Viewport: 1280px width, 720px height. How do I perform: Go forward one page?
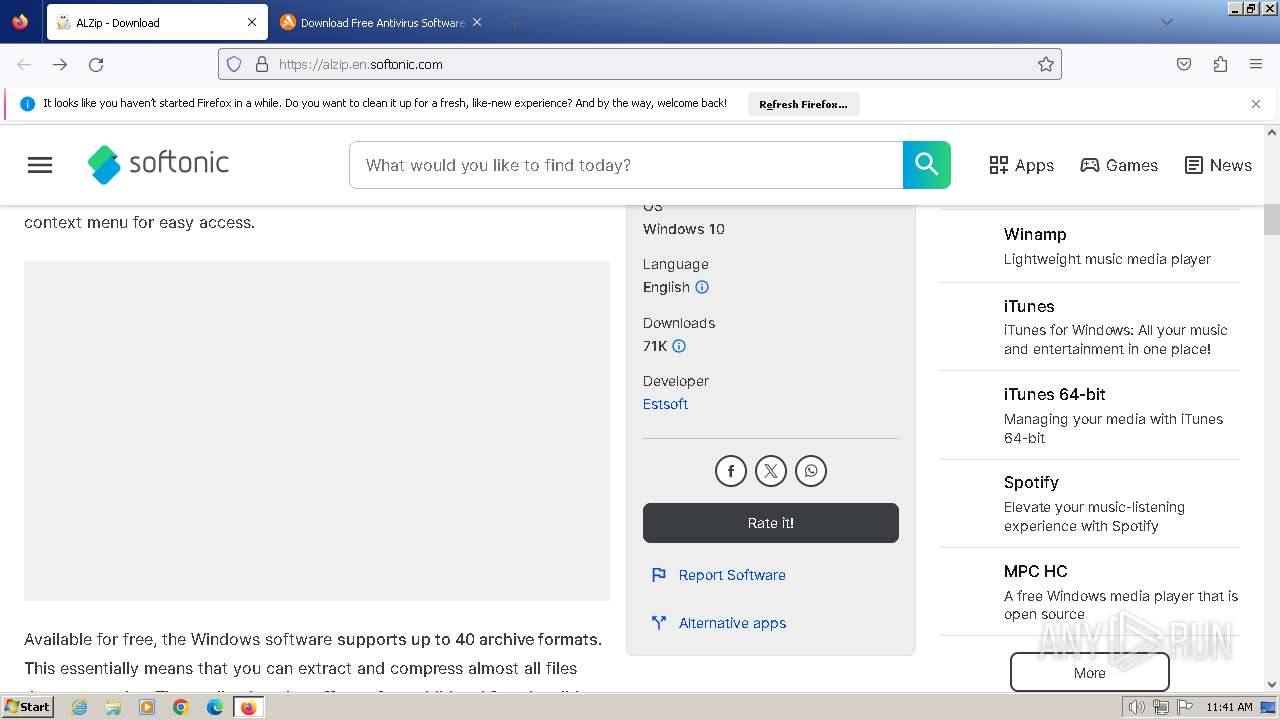click(x=60, y=64)
